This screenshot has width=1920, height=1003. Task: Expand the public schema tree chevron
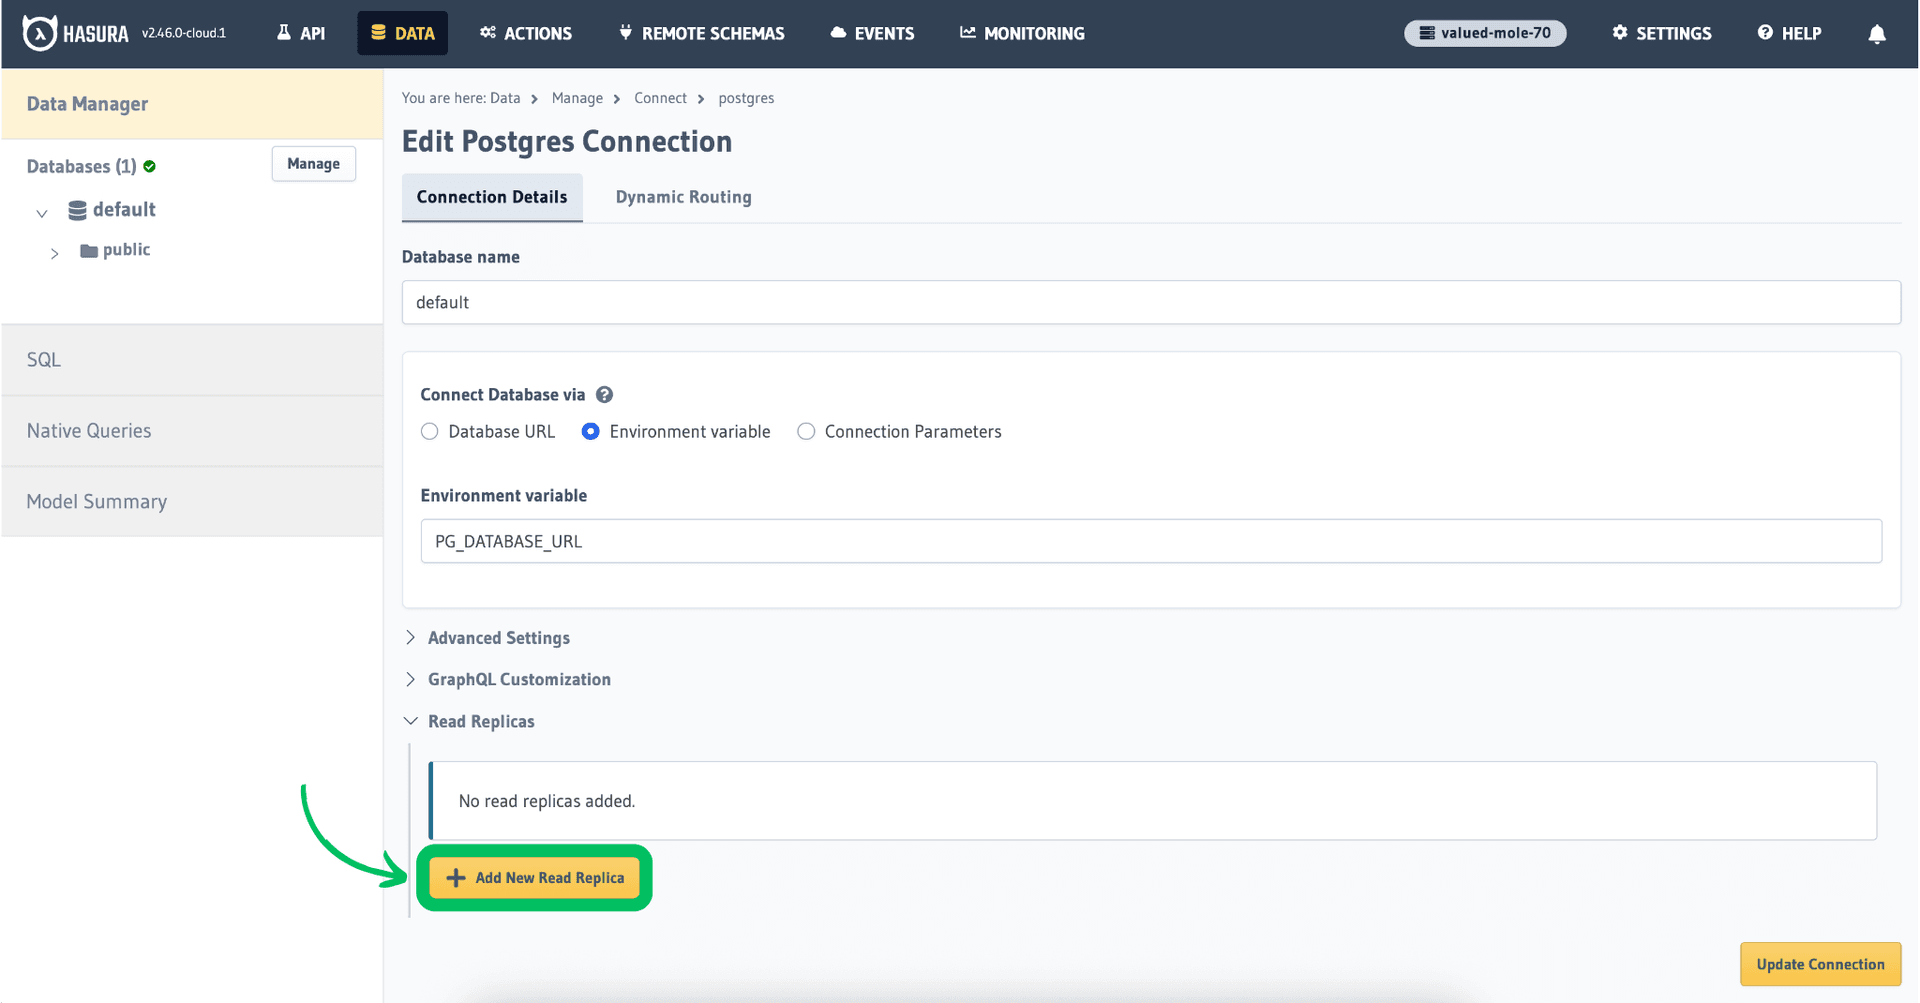pos(55,253)
